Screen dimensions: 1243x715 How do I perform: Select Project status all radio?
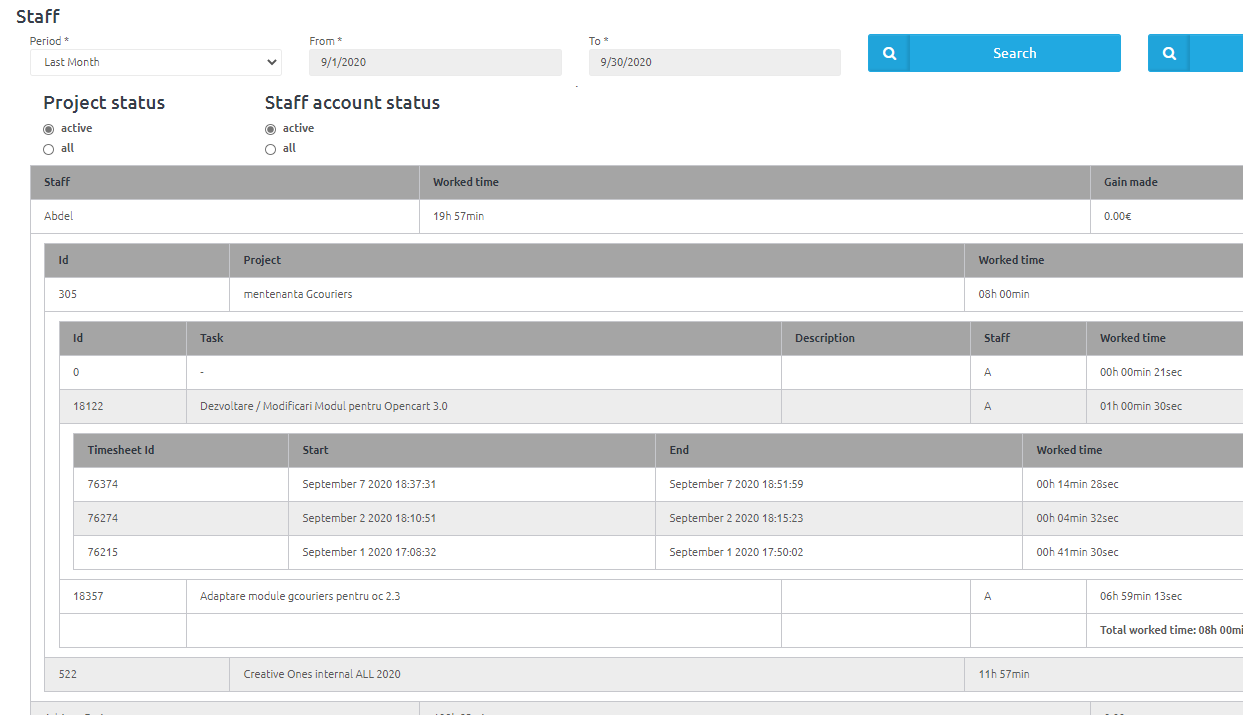[x=49, y=149]
